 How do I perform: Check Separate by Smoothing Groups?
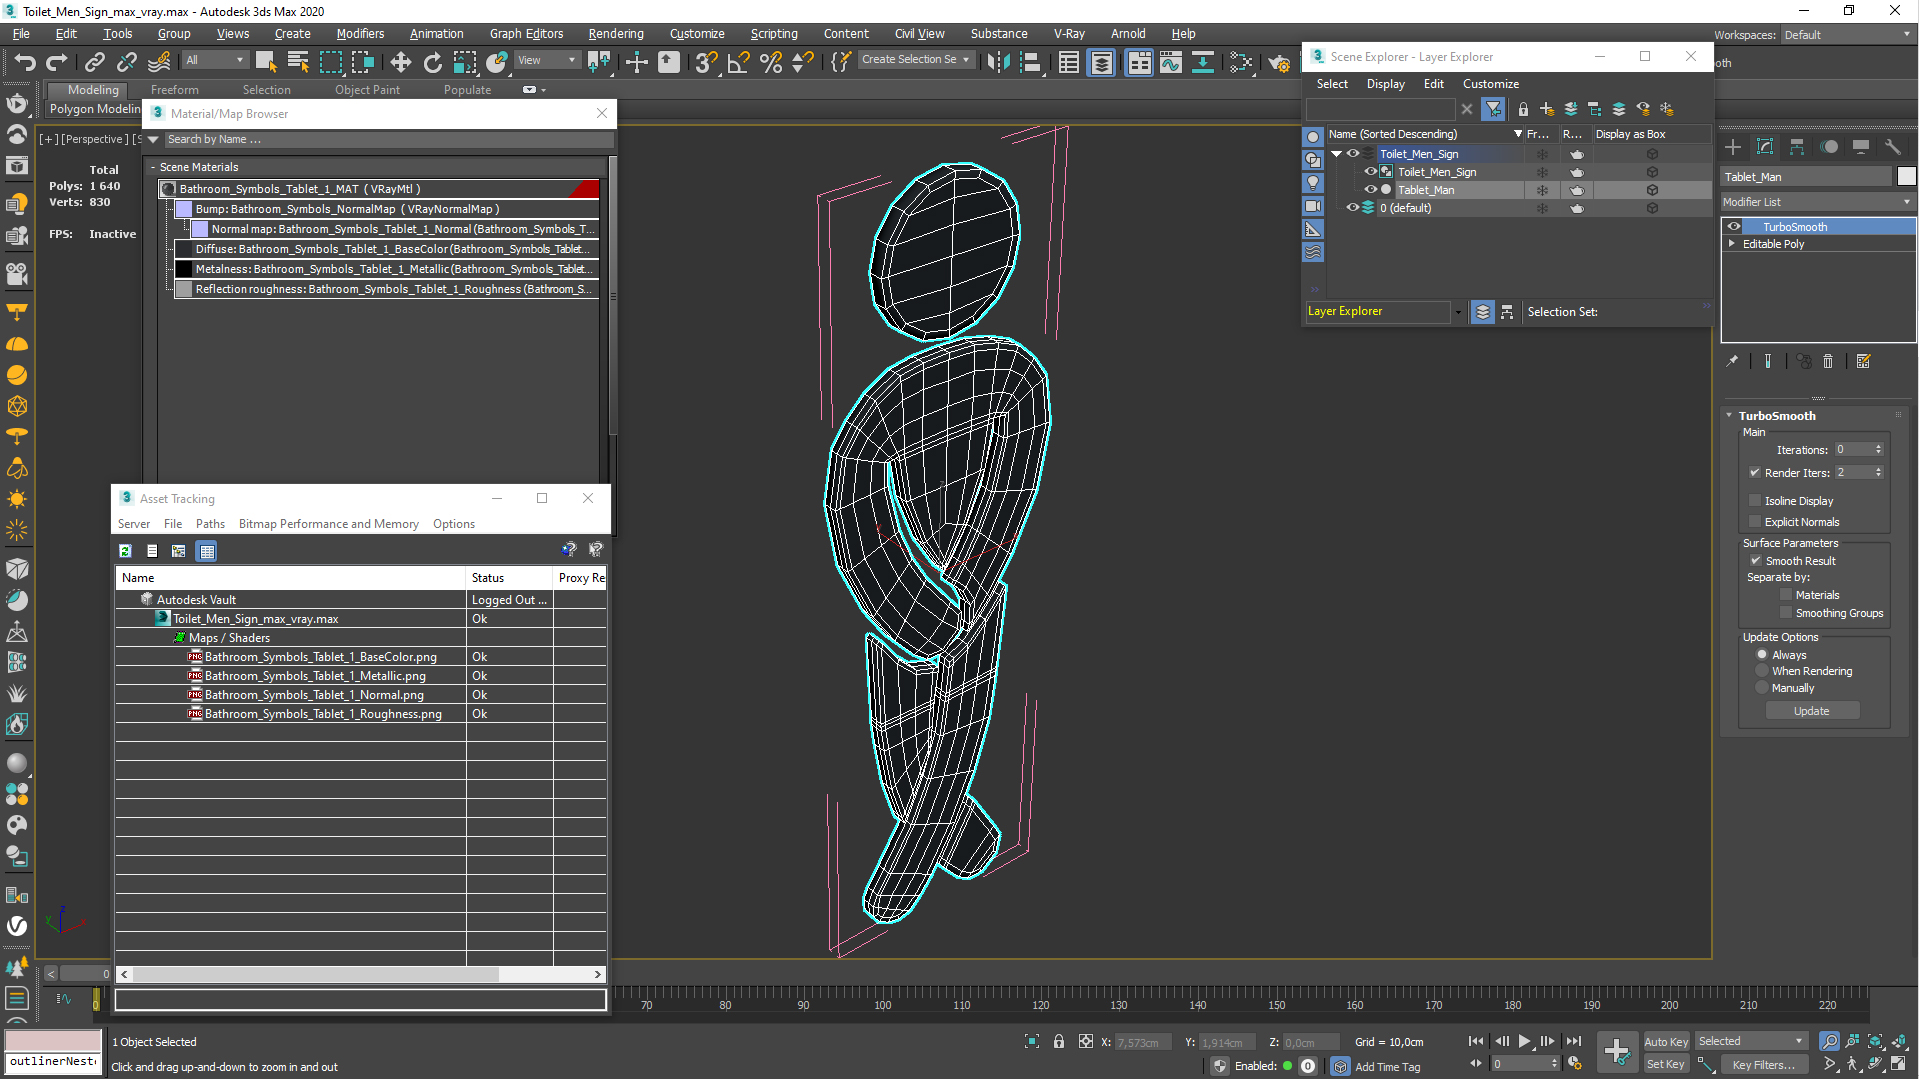click(1786, 613)
